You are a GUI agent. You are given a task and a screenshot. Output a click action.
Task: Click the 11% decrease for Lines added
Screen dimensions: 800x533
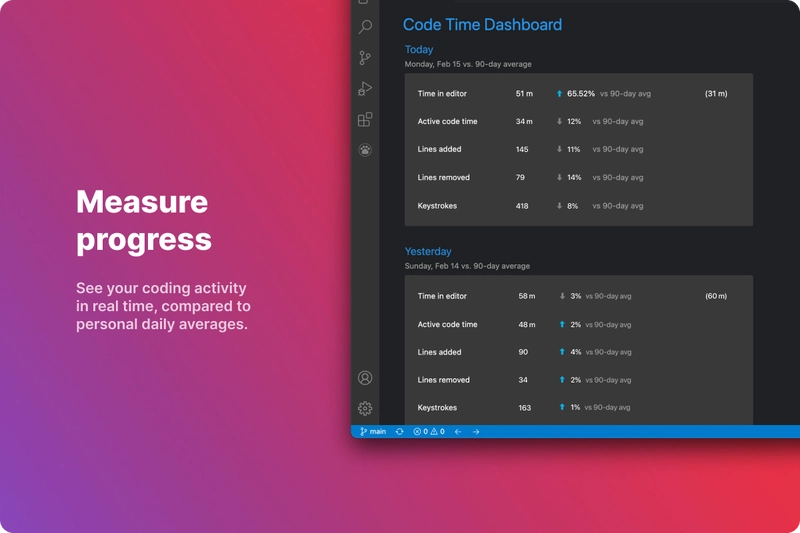coord(573,149)
